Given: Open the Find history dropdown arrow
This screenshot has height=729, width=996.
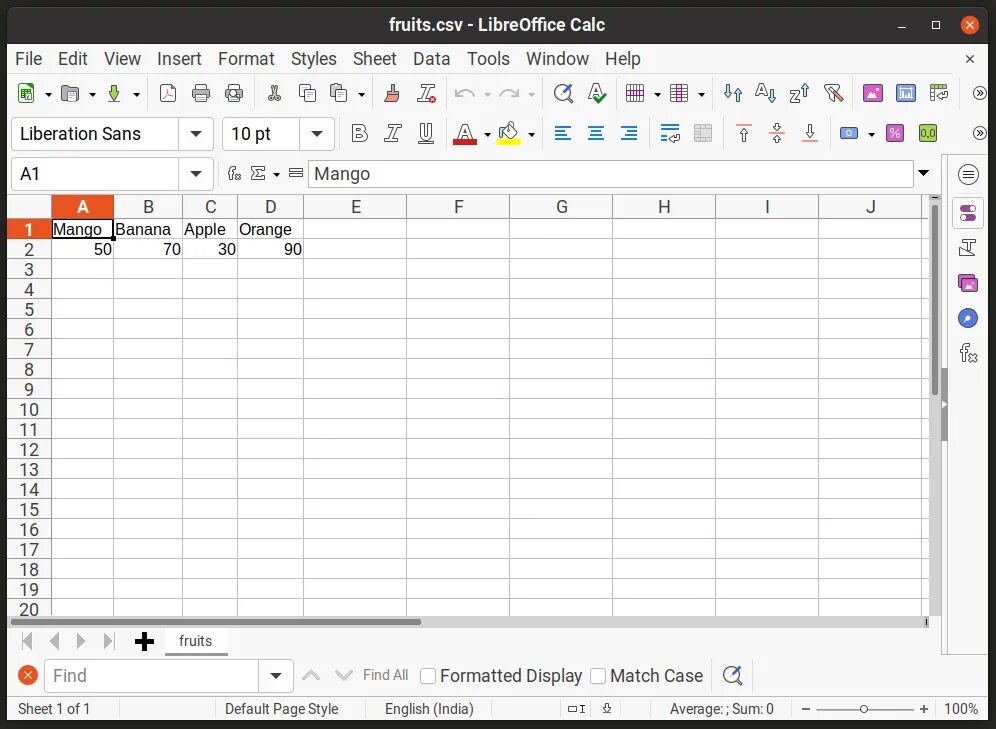Looking at the screenshot, I should pos(276,676).
